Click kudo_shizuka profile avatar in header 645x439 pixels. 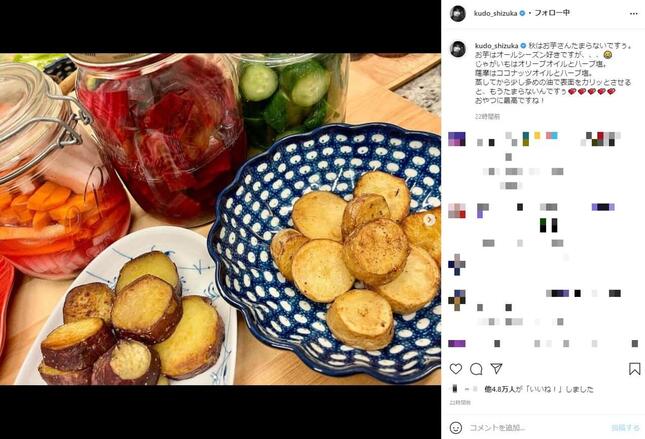(457, 14)
